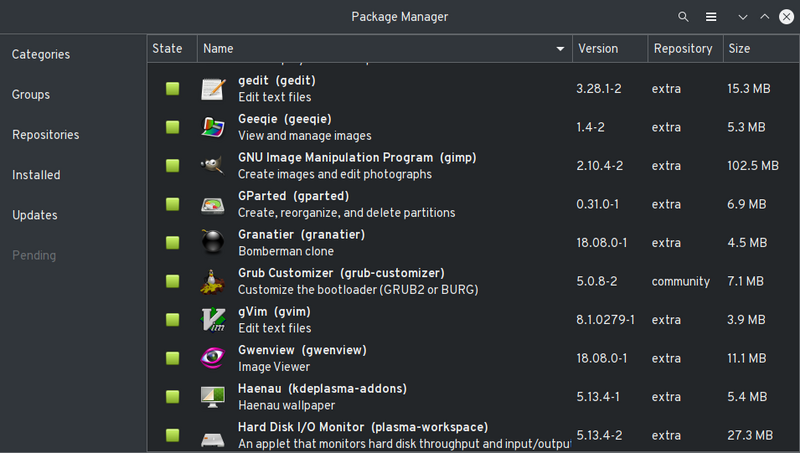Viewport: 800px width, 453px height.
Task: Sort by the Repository column header
Action: click(686, 49)
